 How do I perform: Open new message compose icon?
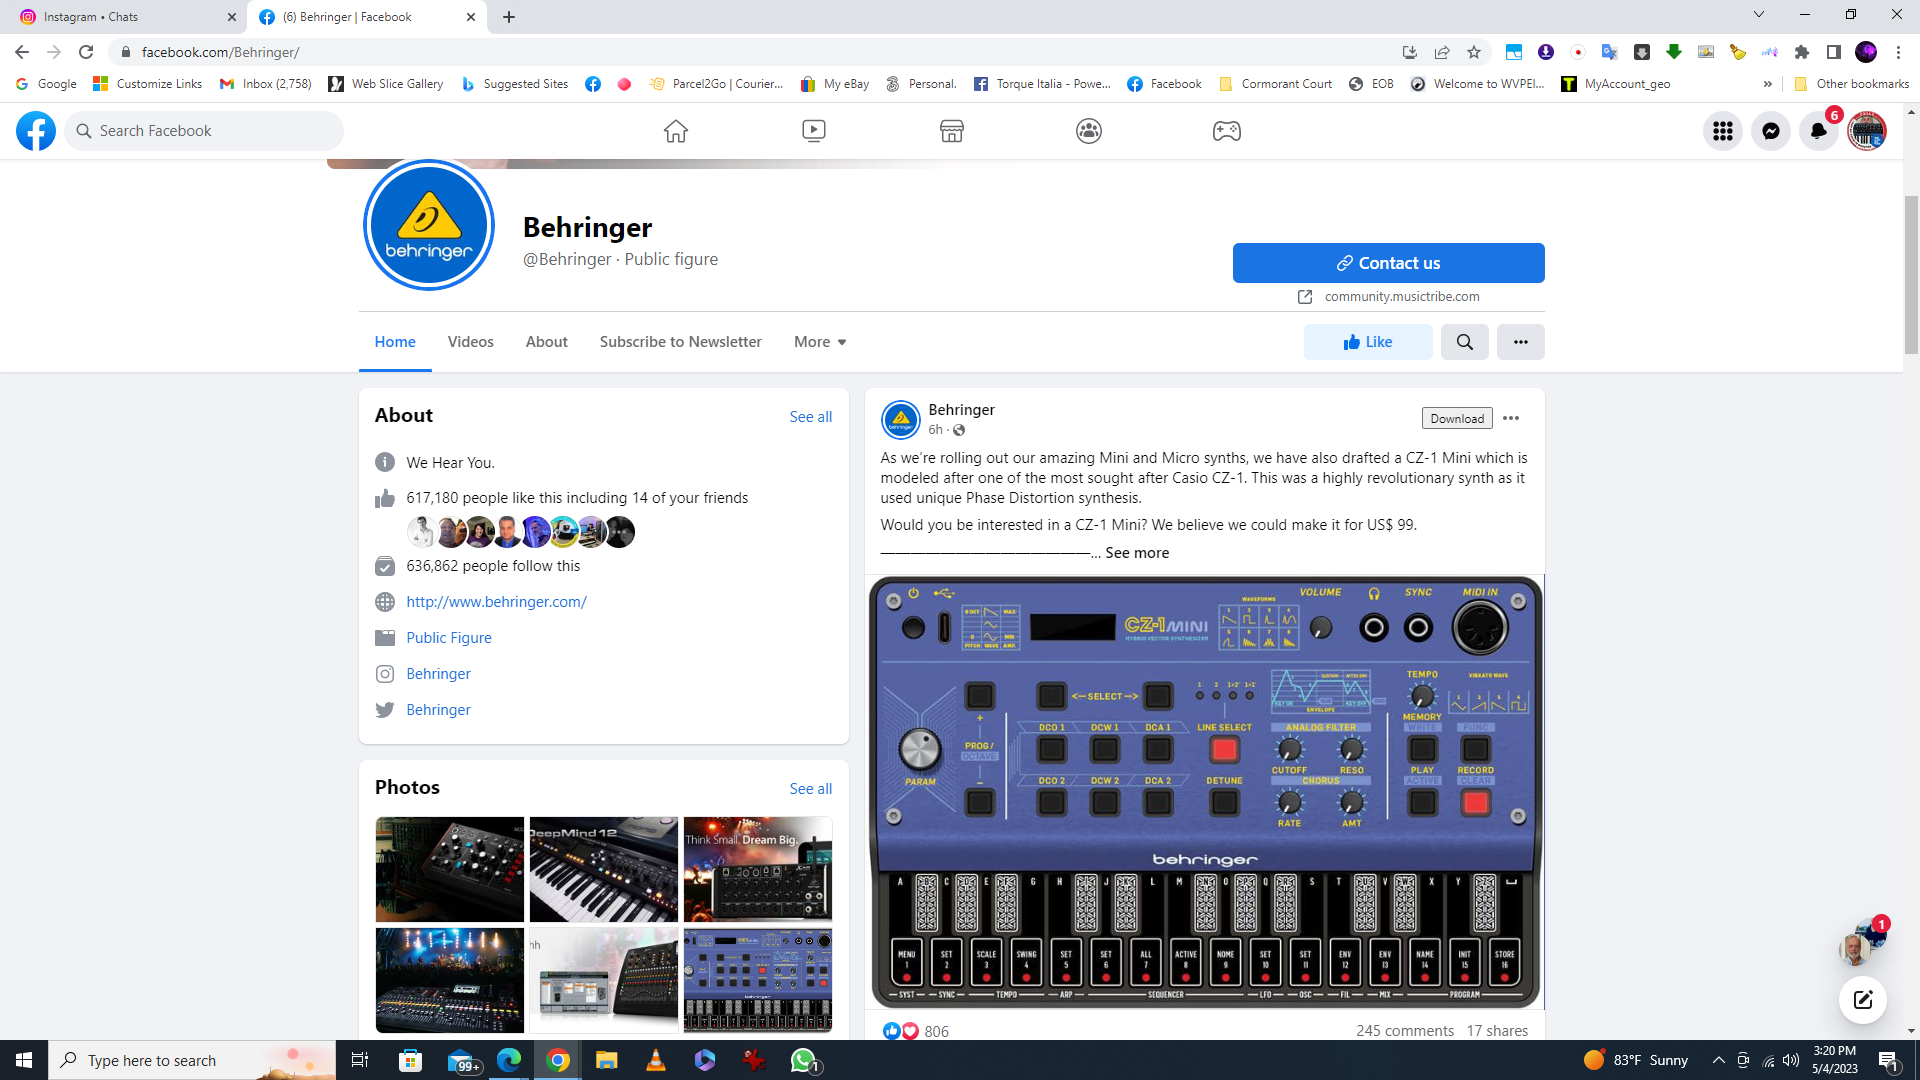click(1862, 999)
